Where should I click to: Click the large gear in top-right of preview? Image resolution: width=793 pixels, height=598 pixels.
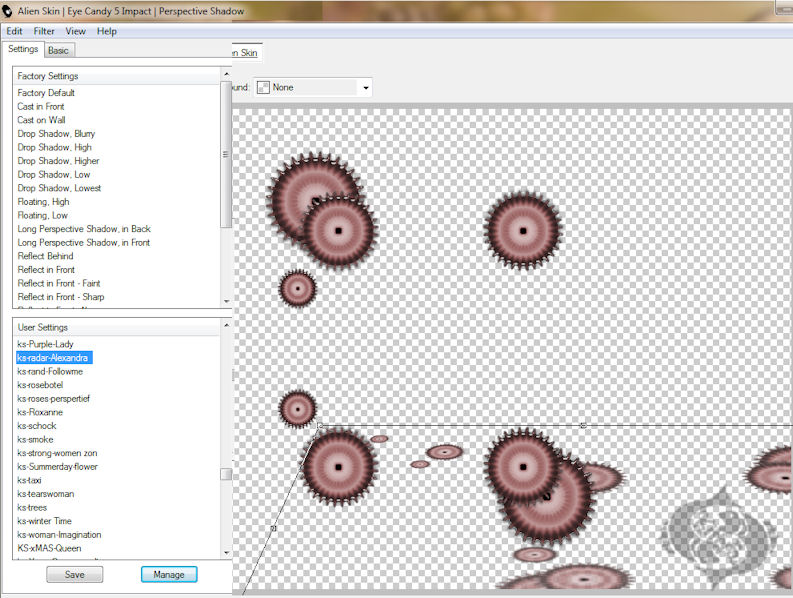[523, 231]
